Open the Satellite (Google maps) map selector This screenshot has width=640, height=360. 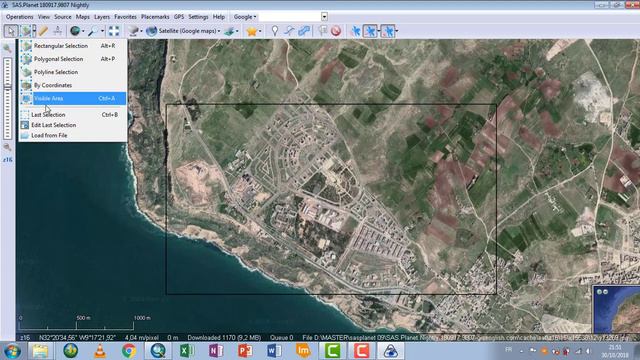pos(184,31)
